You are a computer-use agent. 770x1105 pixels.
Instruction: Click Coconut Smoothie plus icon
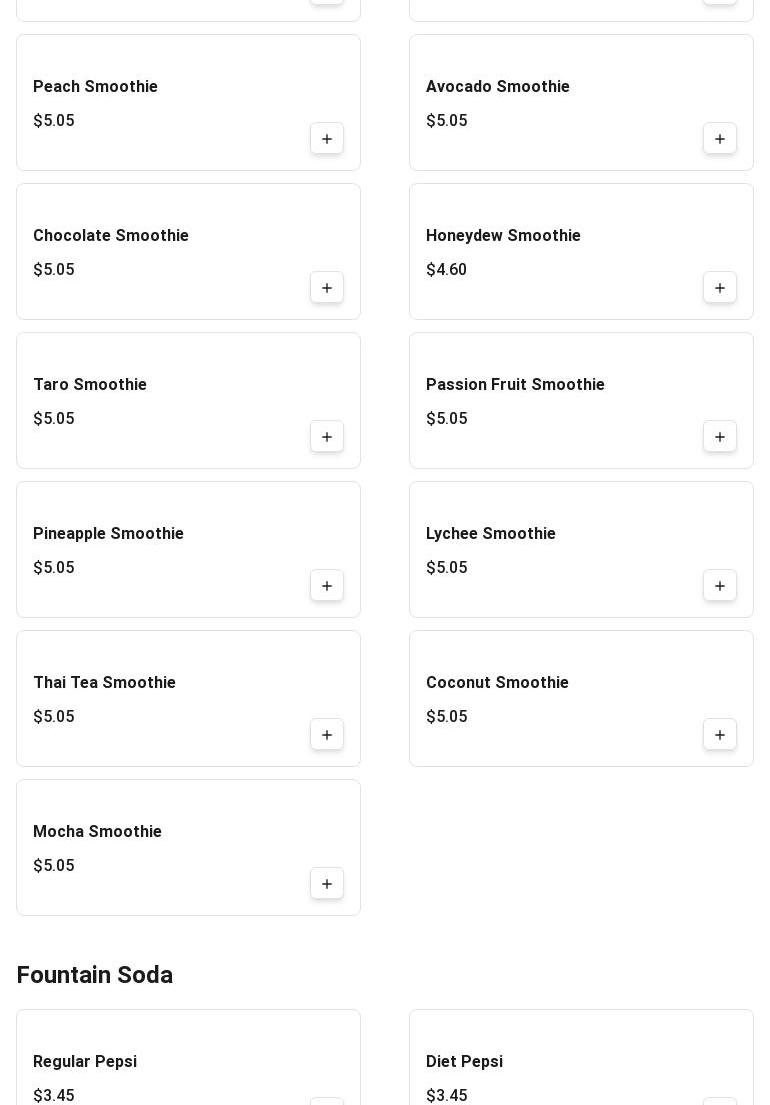tap(720, 735)
